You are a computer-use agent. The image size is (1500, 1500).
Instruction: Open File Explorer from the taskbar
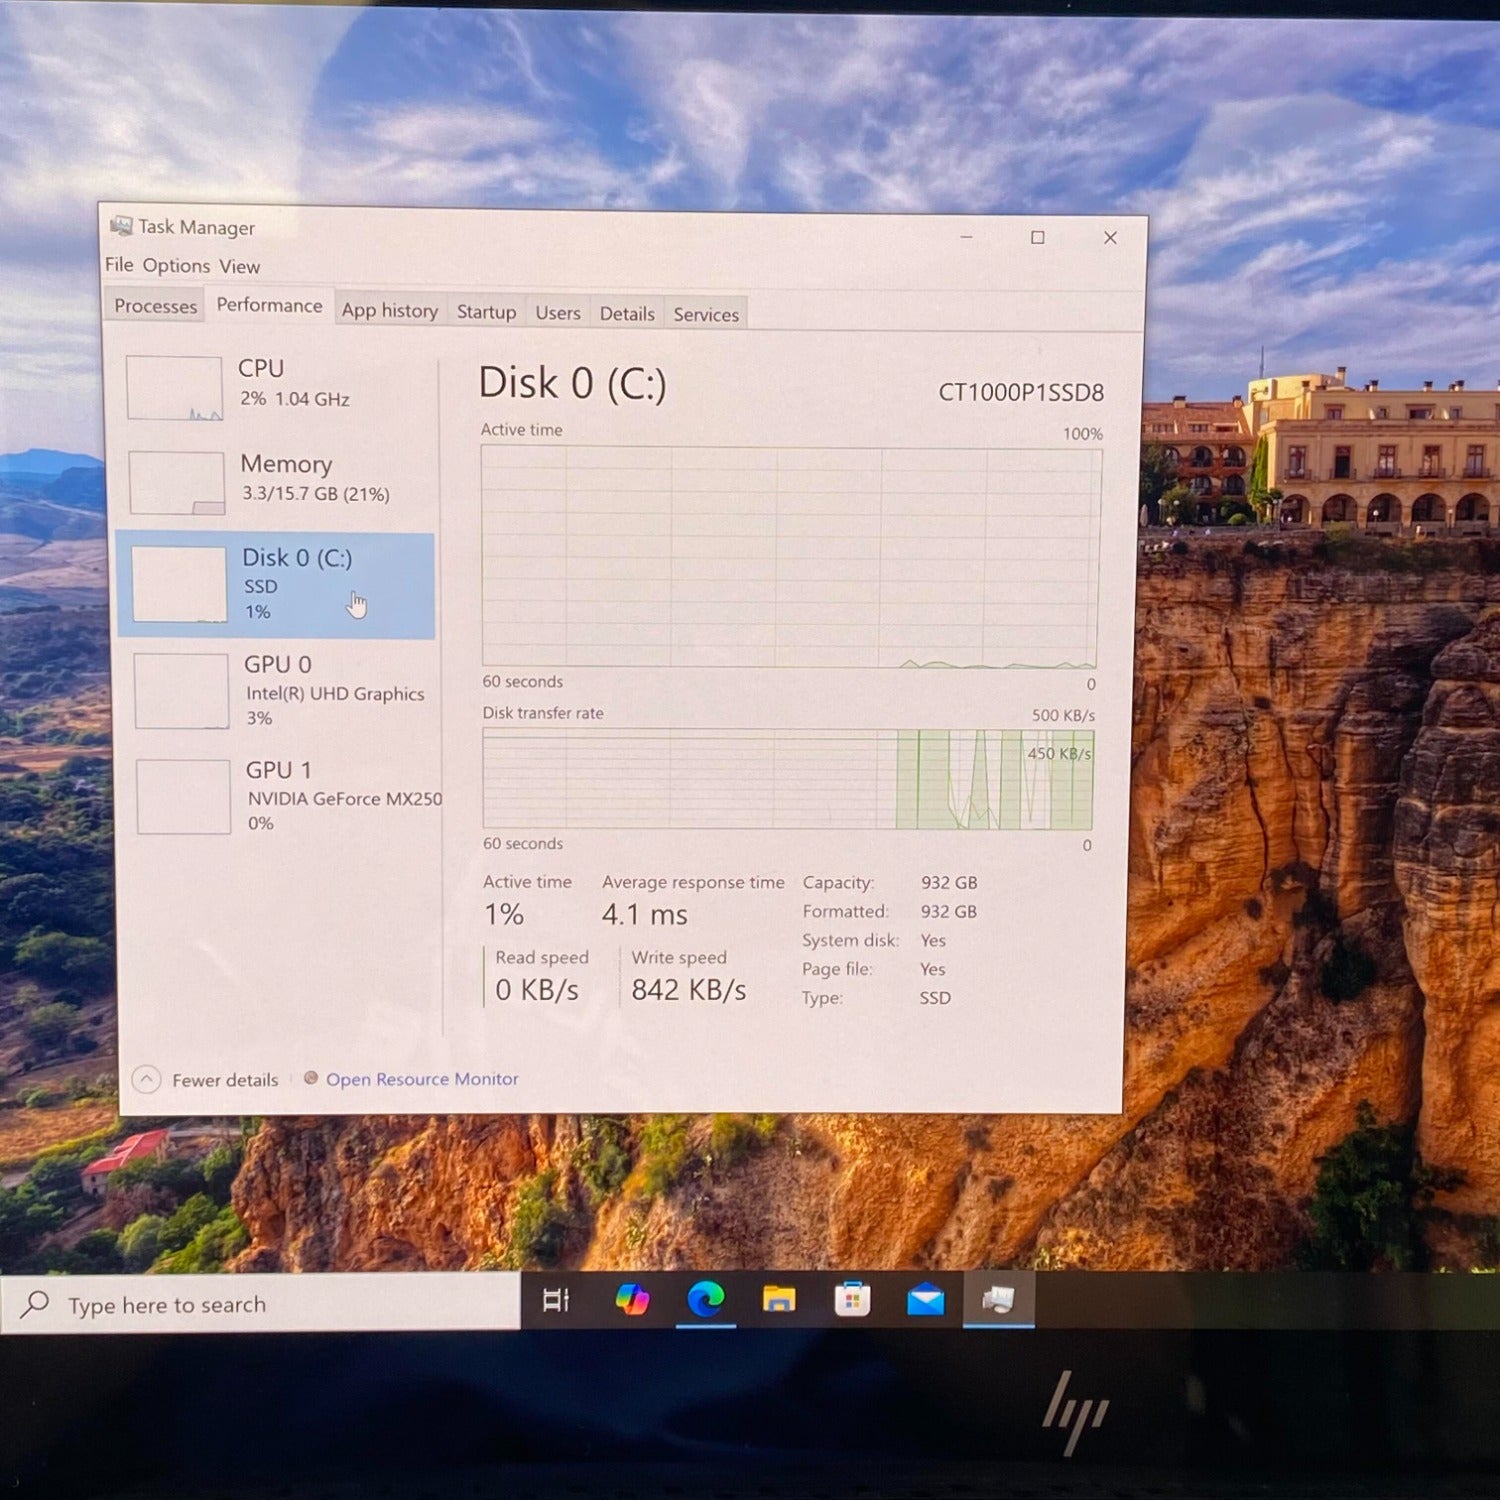[779, 1299]
